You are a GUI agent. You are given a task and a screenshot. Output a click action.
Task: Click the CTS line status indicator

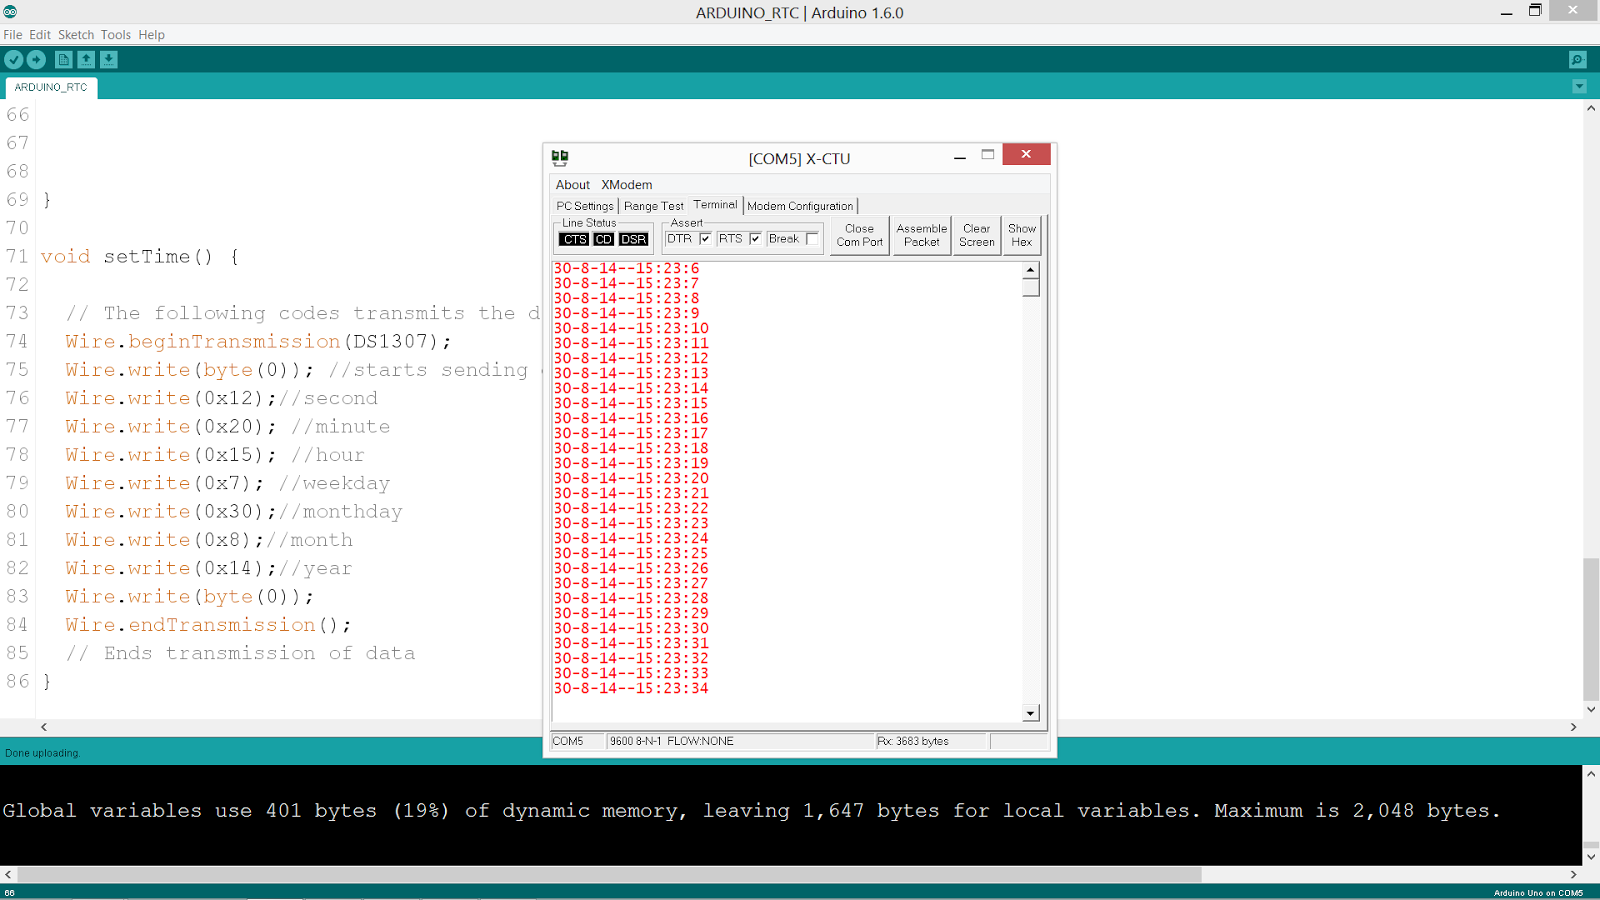tap(574, 239)
